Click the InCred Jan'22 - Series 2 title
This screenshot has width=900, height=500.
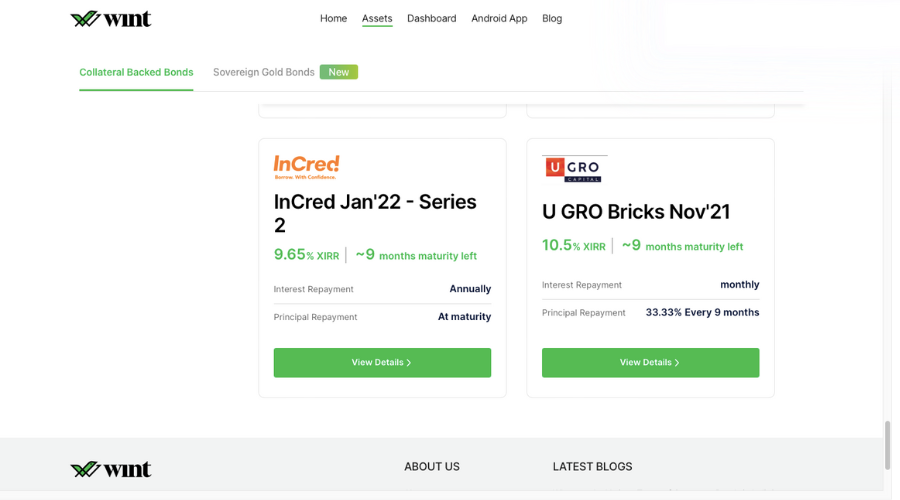375,214
